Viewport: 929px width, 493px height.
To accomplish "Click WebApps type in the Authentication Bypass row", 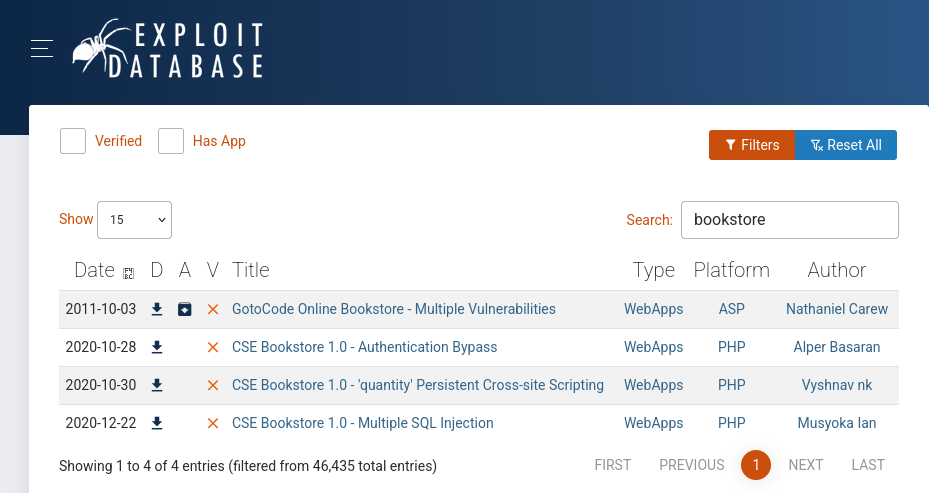I will pyautogui.click(x=653, y=347).
